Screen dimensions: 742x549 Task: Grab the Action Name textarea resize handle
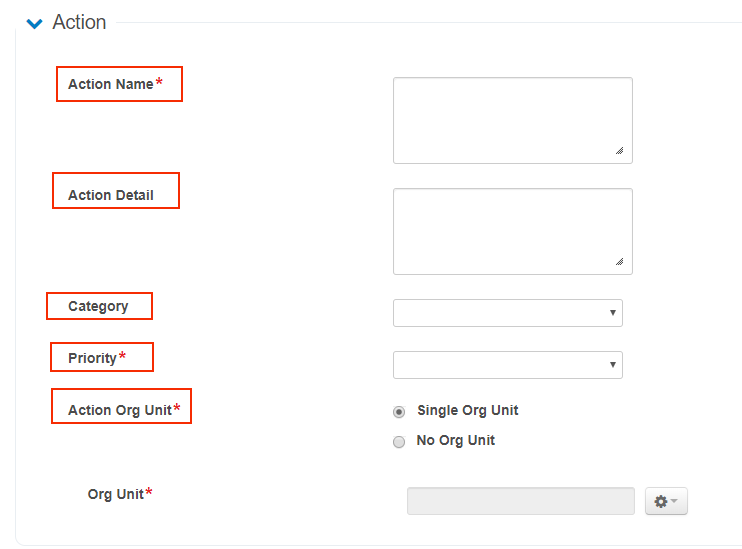(619, 151)
